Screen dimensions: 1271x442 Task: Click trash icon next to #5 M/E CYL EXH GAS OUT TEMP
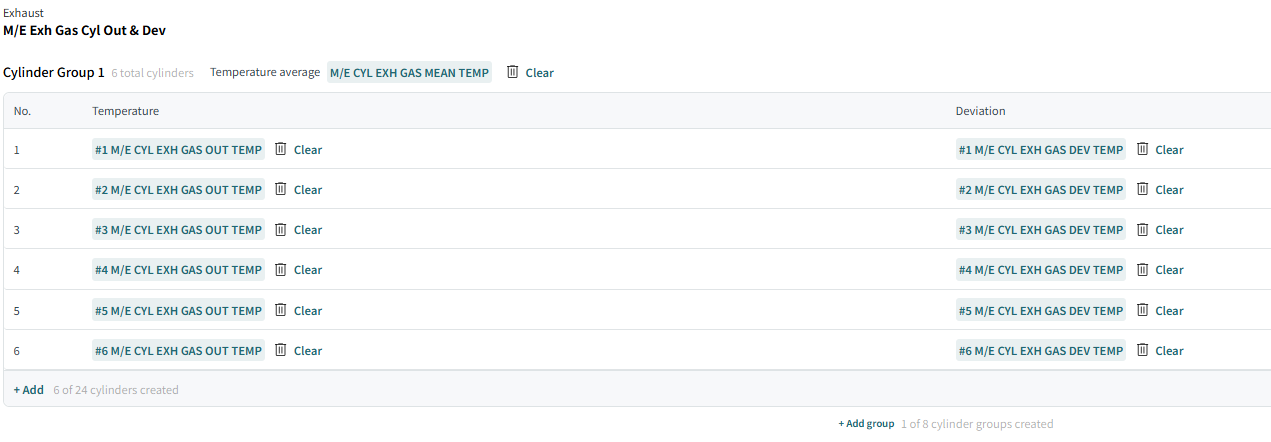pos(281,310)
